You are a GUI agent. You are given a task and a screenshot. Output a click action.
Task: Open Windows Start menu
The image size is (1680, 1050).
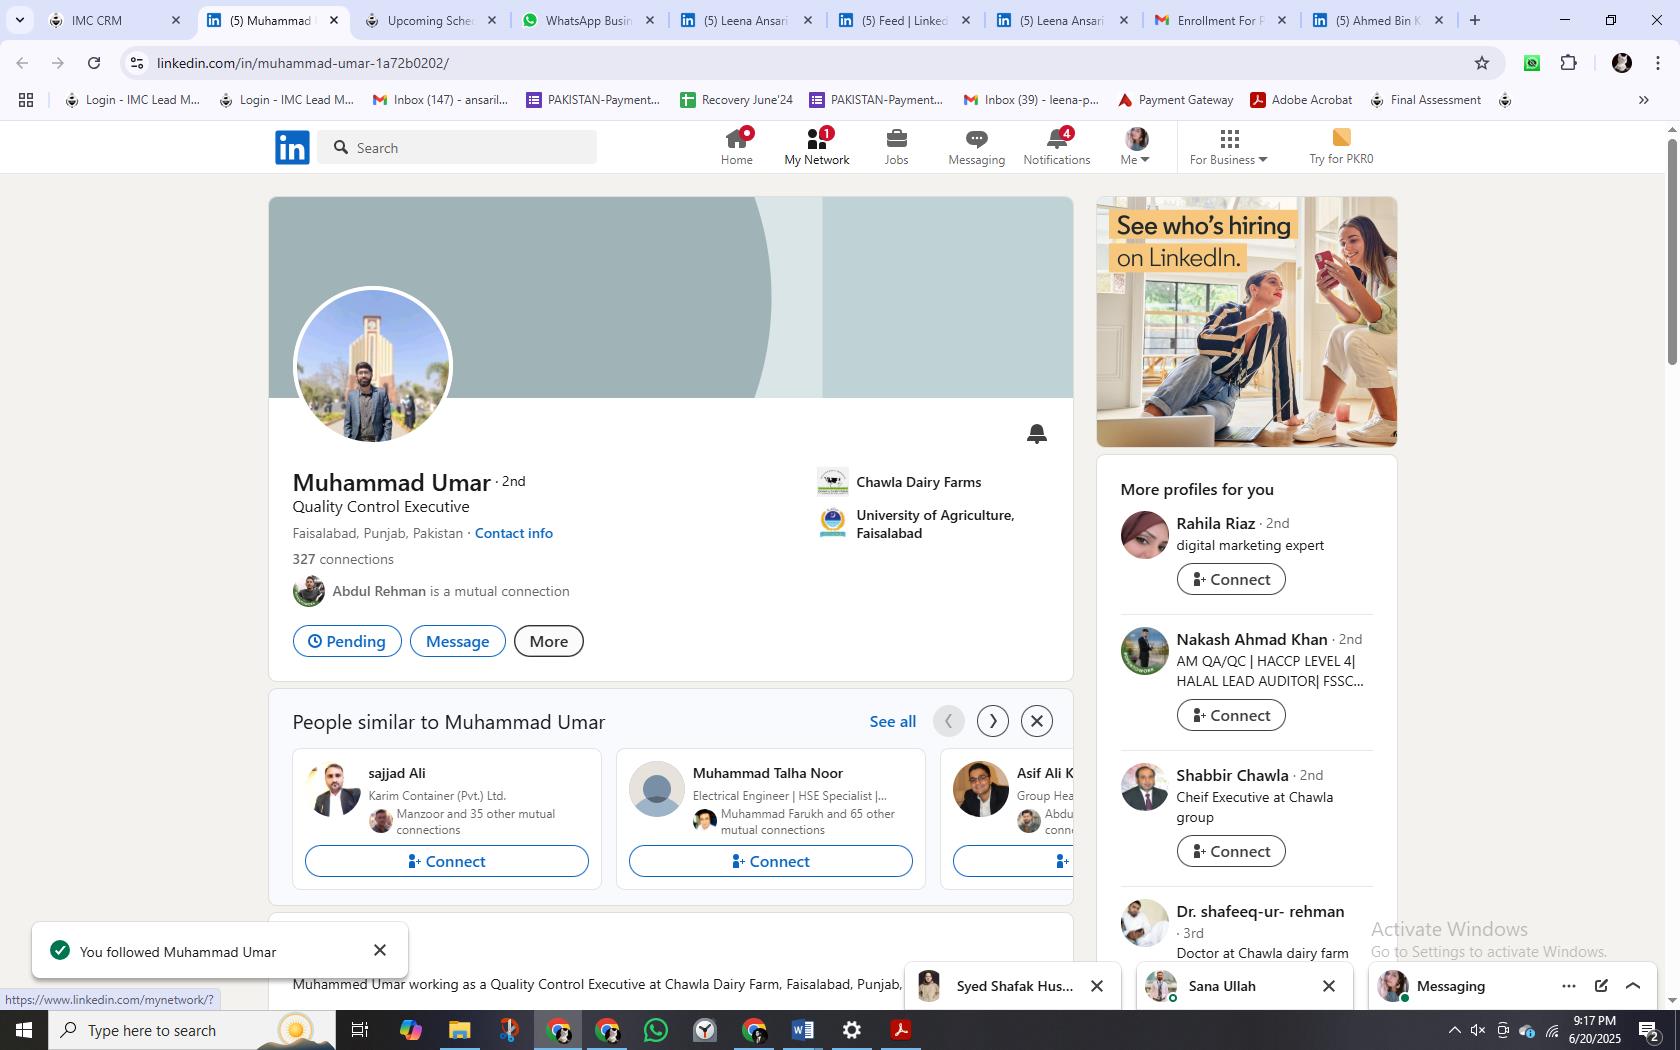click(24, 1030)
